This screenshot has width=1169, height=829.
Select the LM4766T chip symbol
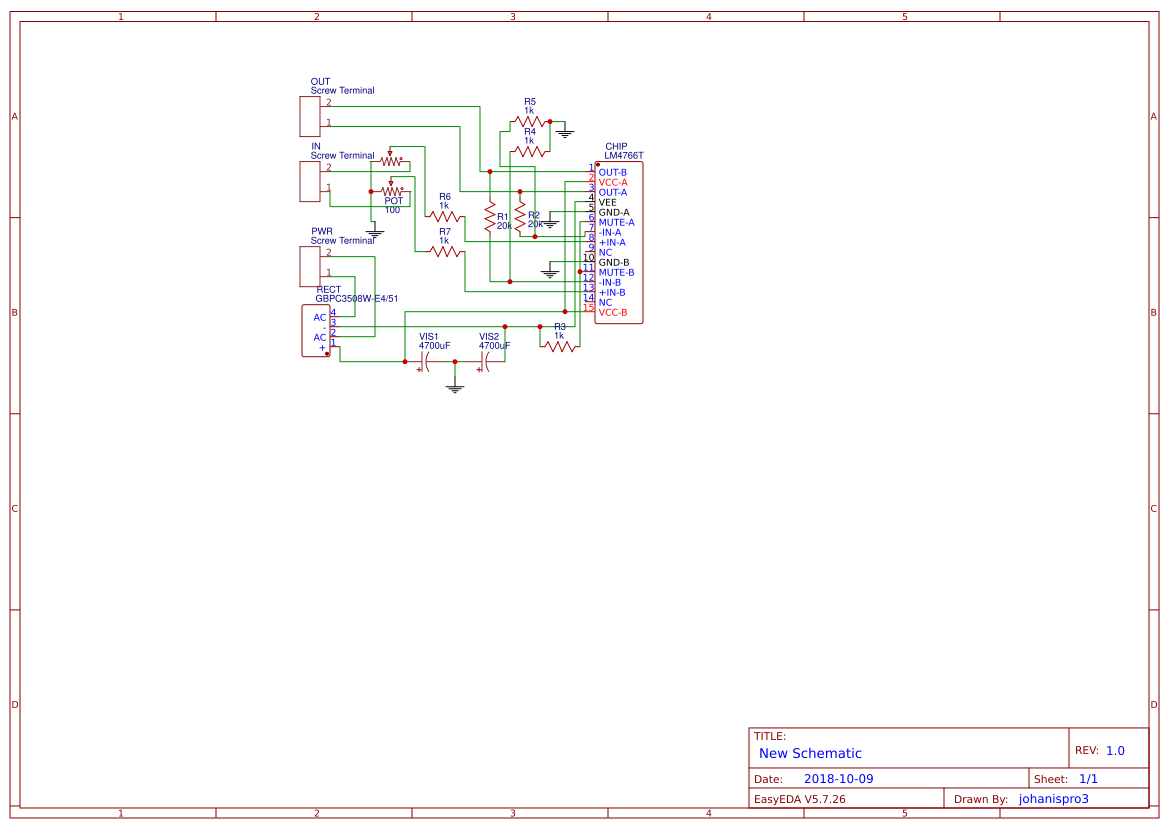click(618, 240)
